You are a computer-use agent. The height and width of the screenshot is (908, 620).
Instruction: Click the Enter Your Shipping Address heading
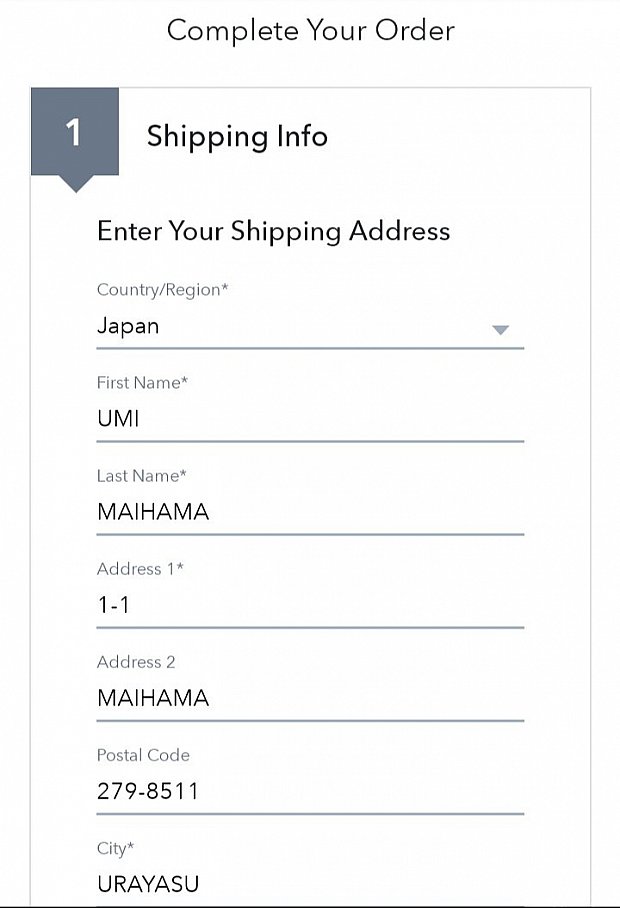point(273,232)
